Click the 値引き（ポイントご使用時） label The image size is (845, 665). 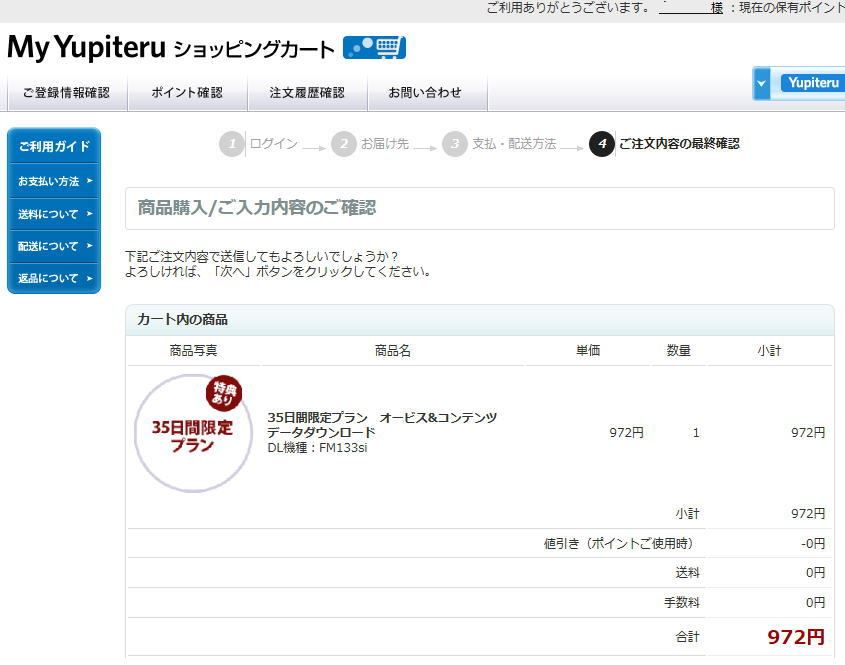click(x=621, y=543)
